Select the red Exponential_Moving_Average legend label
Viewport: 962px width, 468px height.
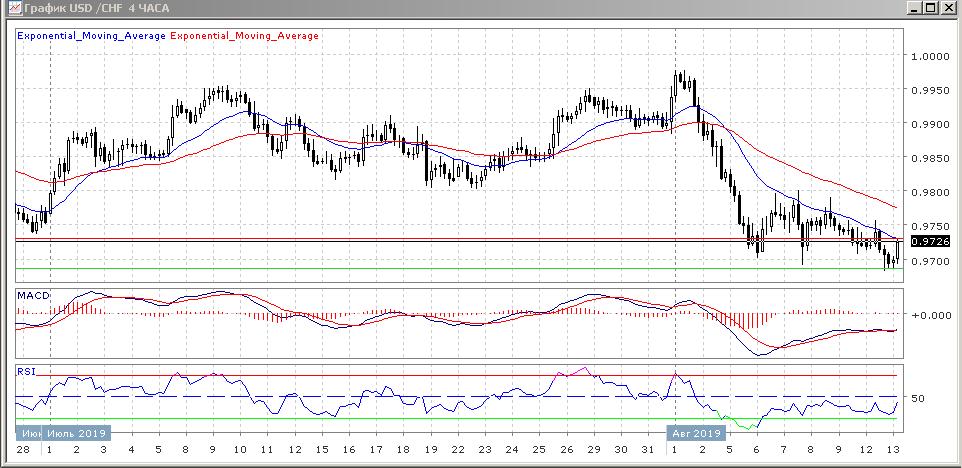click(245, 36)
